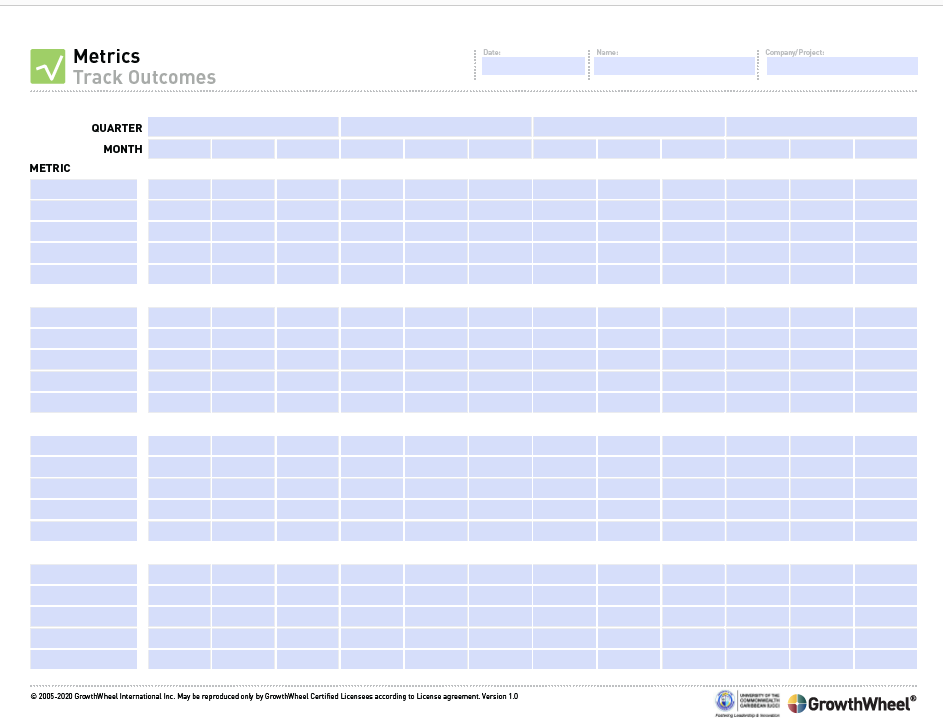Select the fourth Quarter header field
The width and height of the screenshot is (943, 721).
(x=821, y=127)
